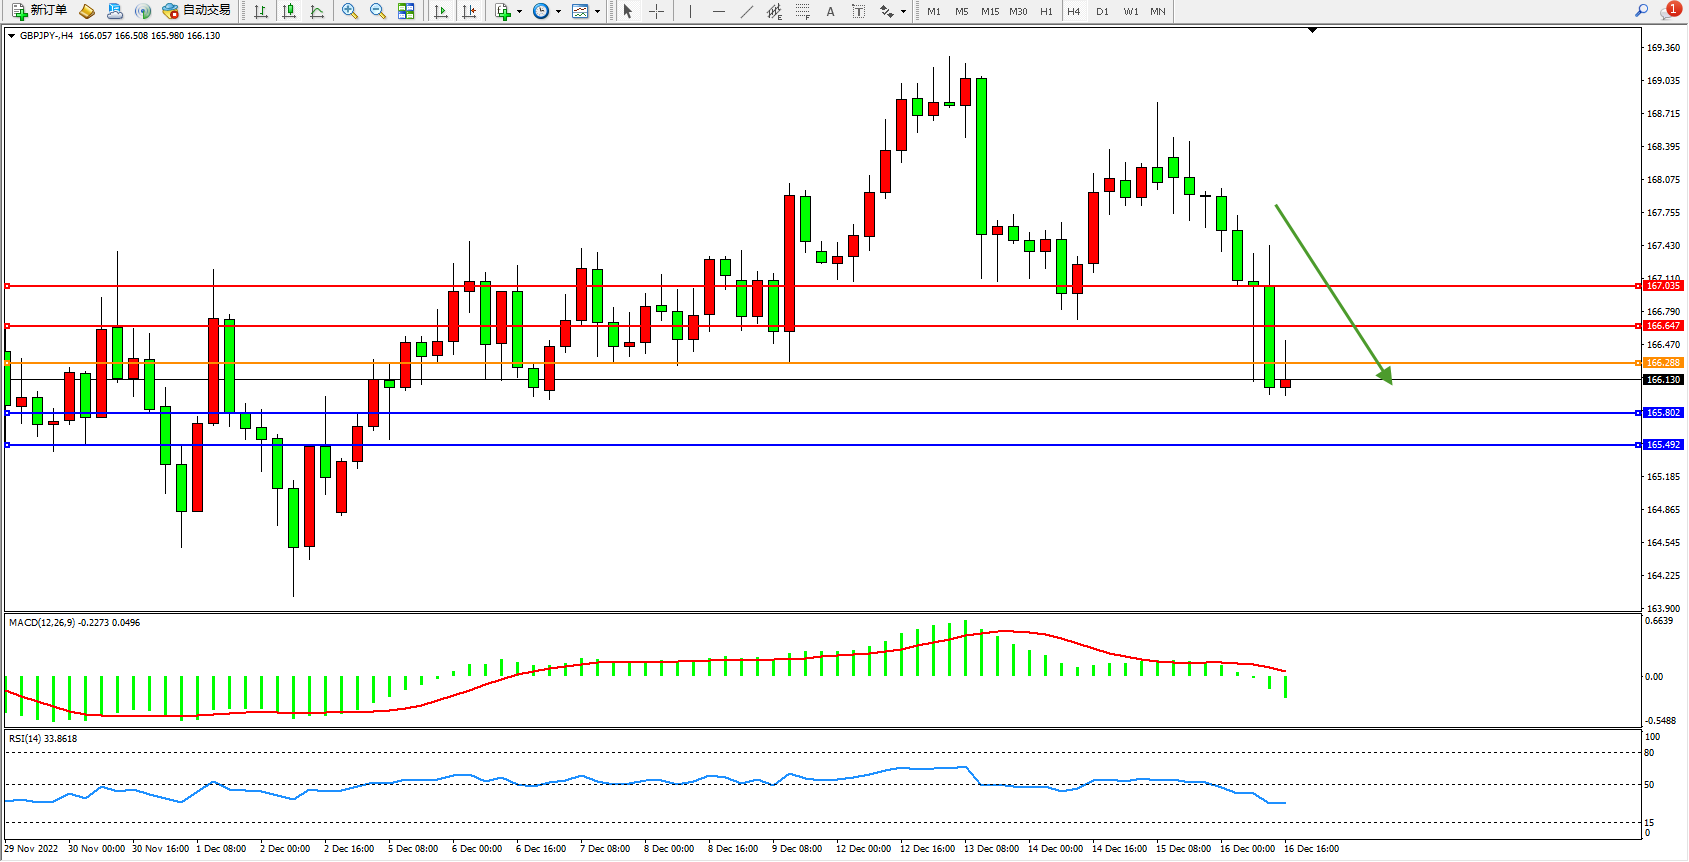Switch chart to candlestick mode

tap(289, 11)
